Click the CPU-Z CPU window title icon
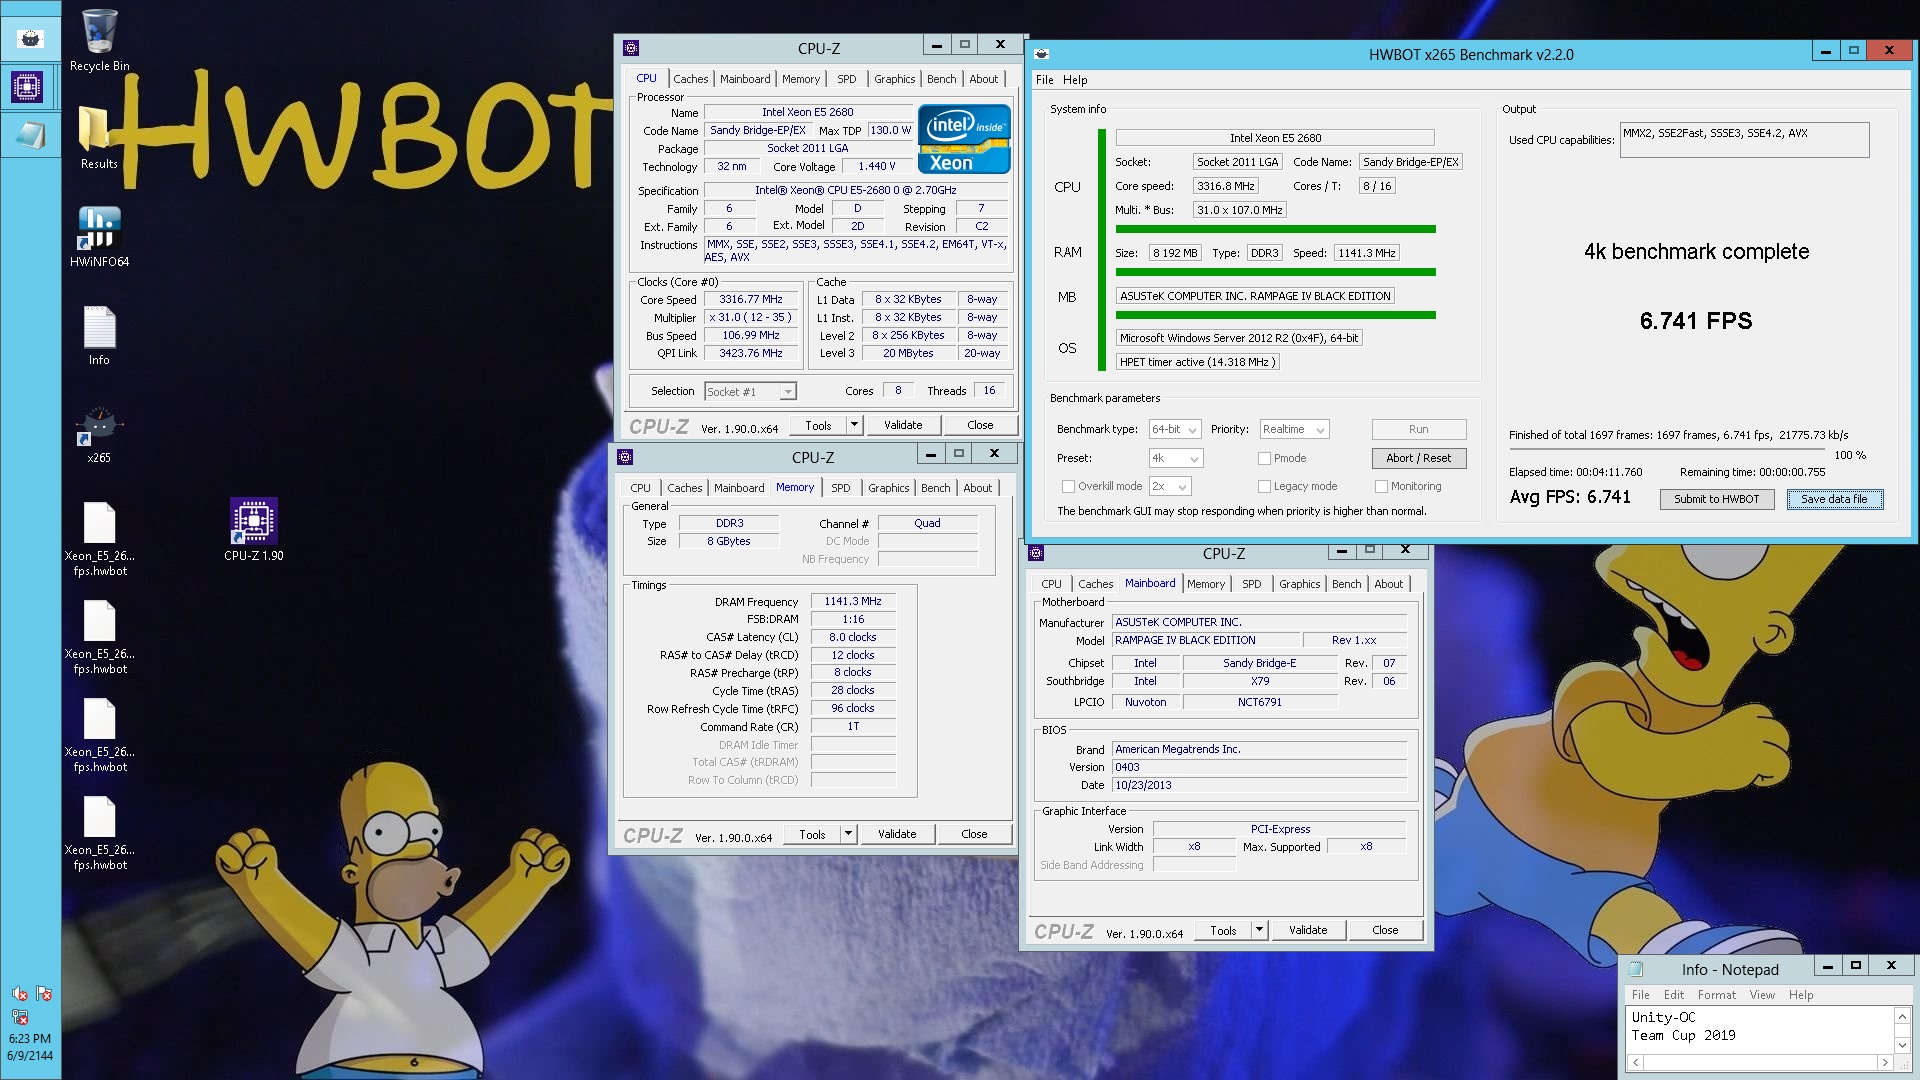 point(631,48)
